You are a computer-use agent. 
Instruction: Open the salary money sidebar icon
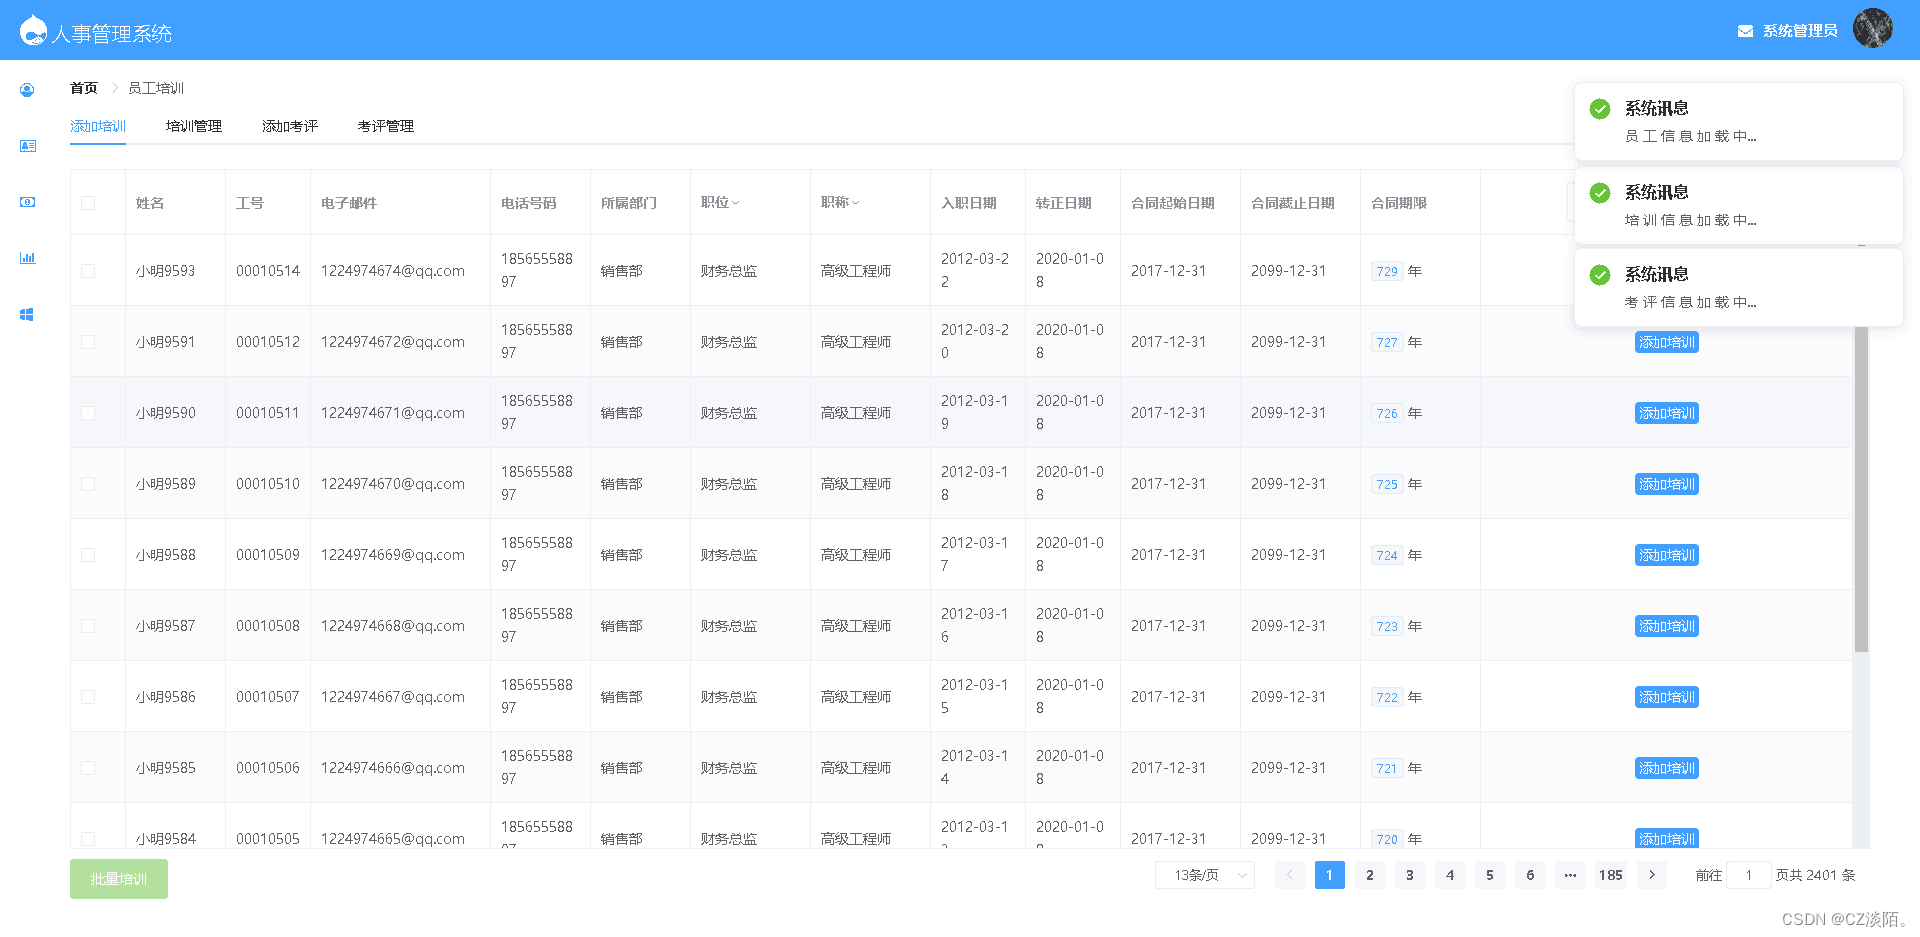(x=27, y=202)
